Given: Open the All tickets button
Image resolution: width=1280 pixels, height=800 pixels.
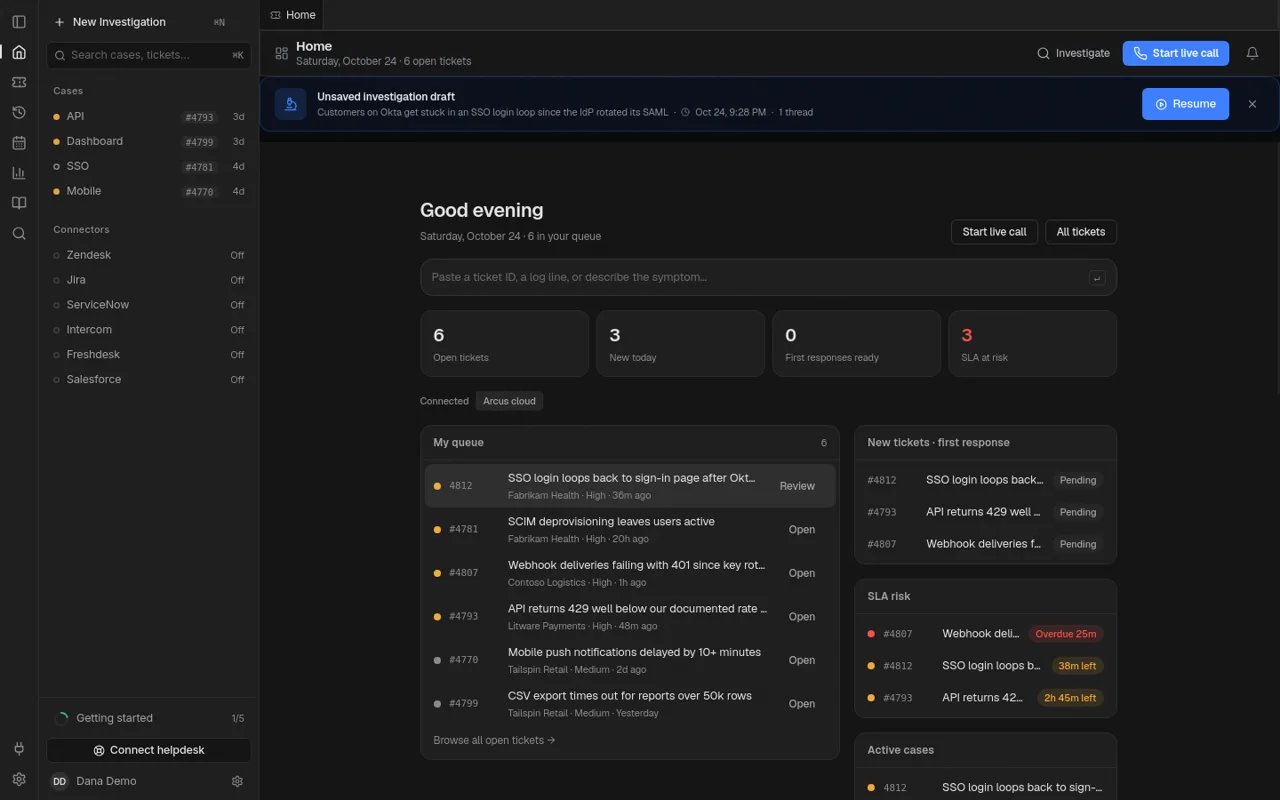Looking at the screenshot, I should click(1081, 232).
